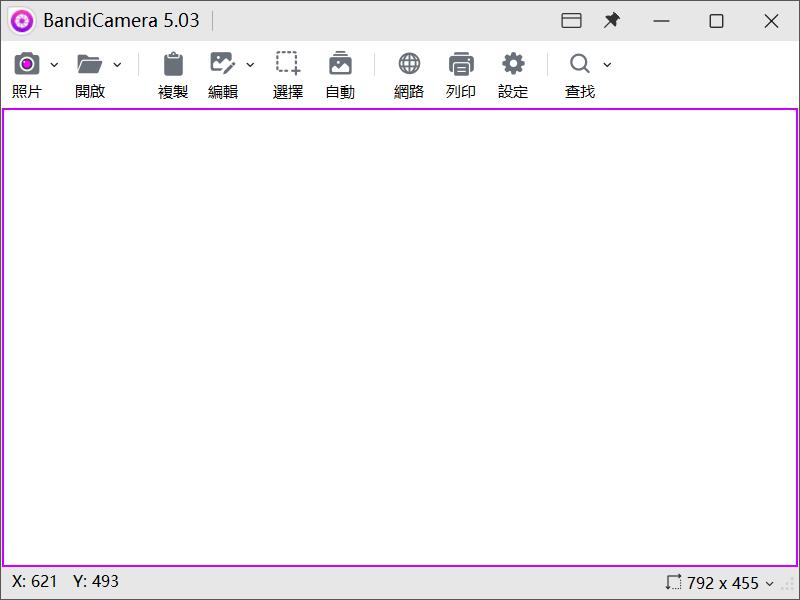Click inside the blank capture preview area
Screen dimensions: 800x600
coord(400,337)
